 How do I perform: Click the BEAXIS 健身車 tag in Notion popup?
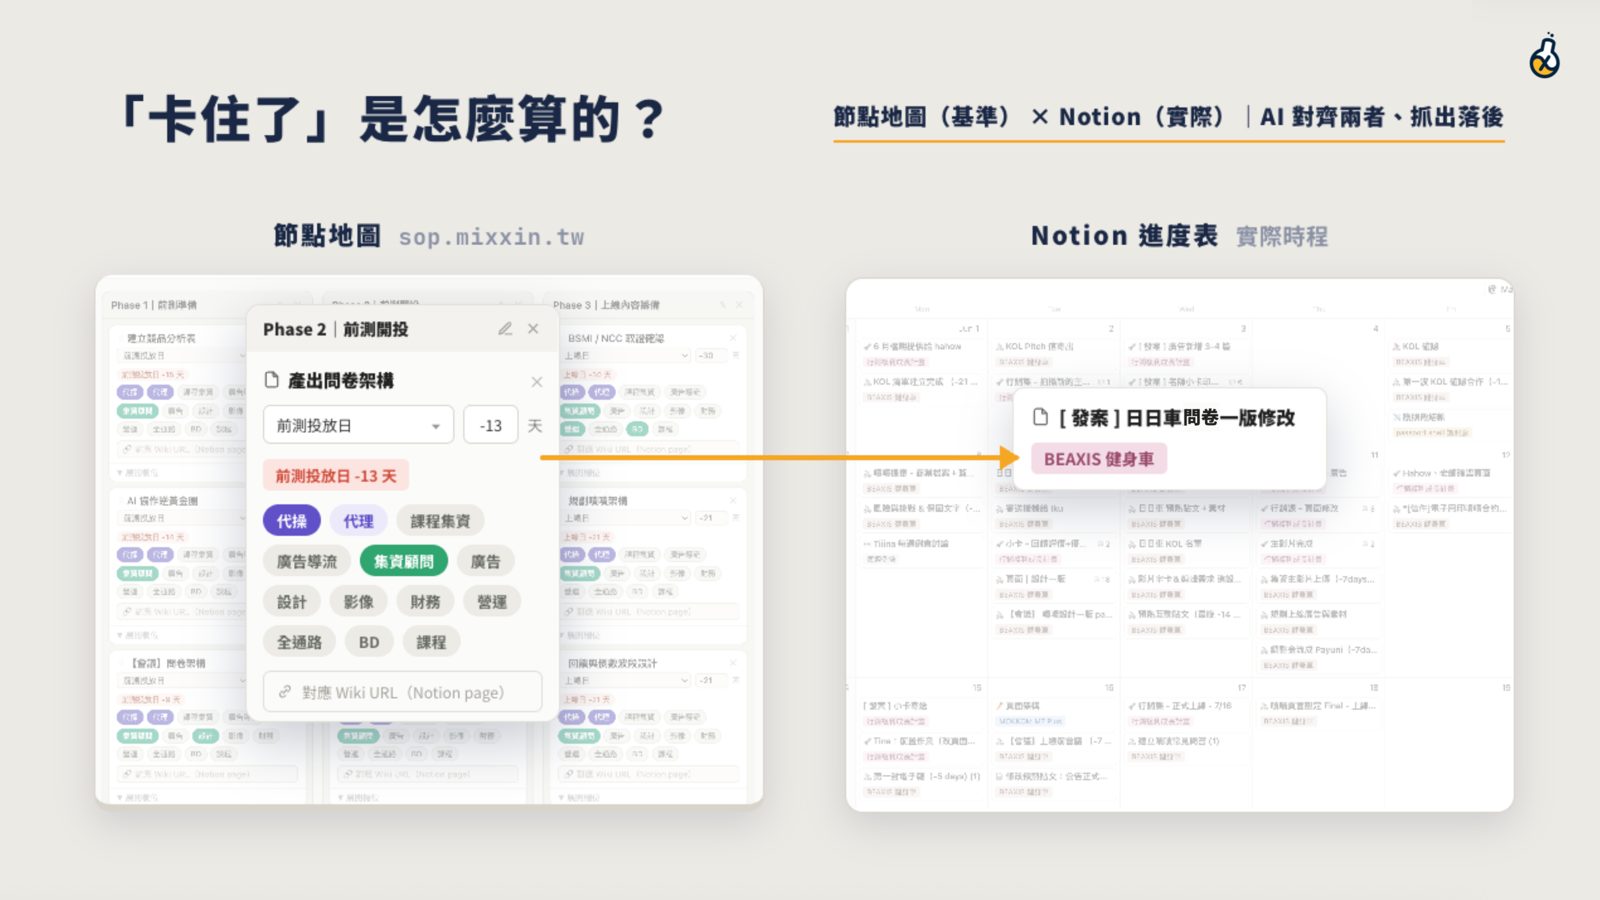pyautogui.click(x=1099, y=459)
